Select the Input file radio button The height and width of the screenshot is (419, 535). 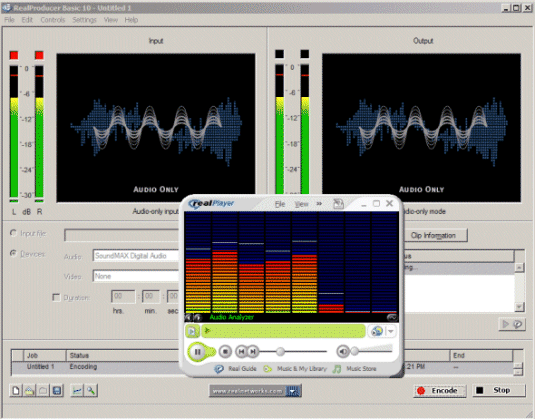(x=13, y=233)
